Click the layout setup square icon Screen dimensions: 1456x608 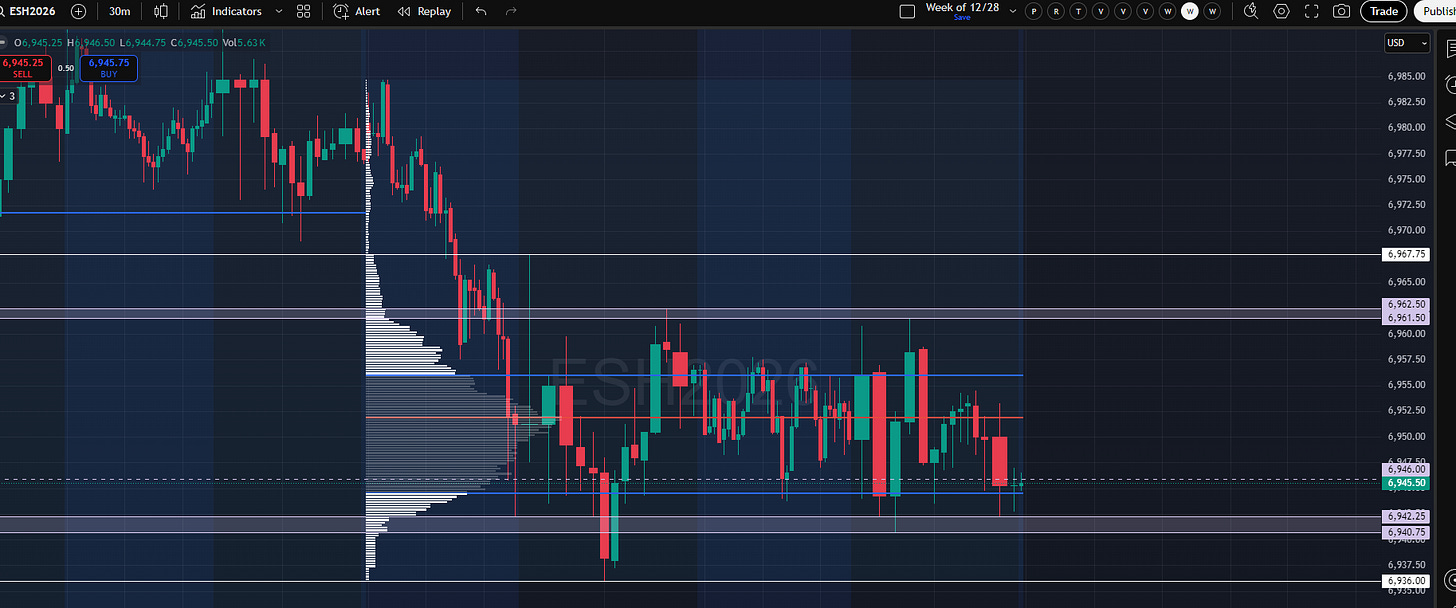pyautogui.click(x=907, y=11)
